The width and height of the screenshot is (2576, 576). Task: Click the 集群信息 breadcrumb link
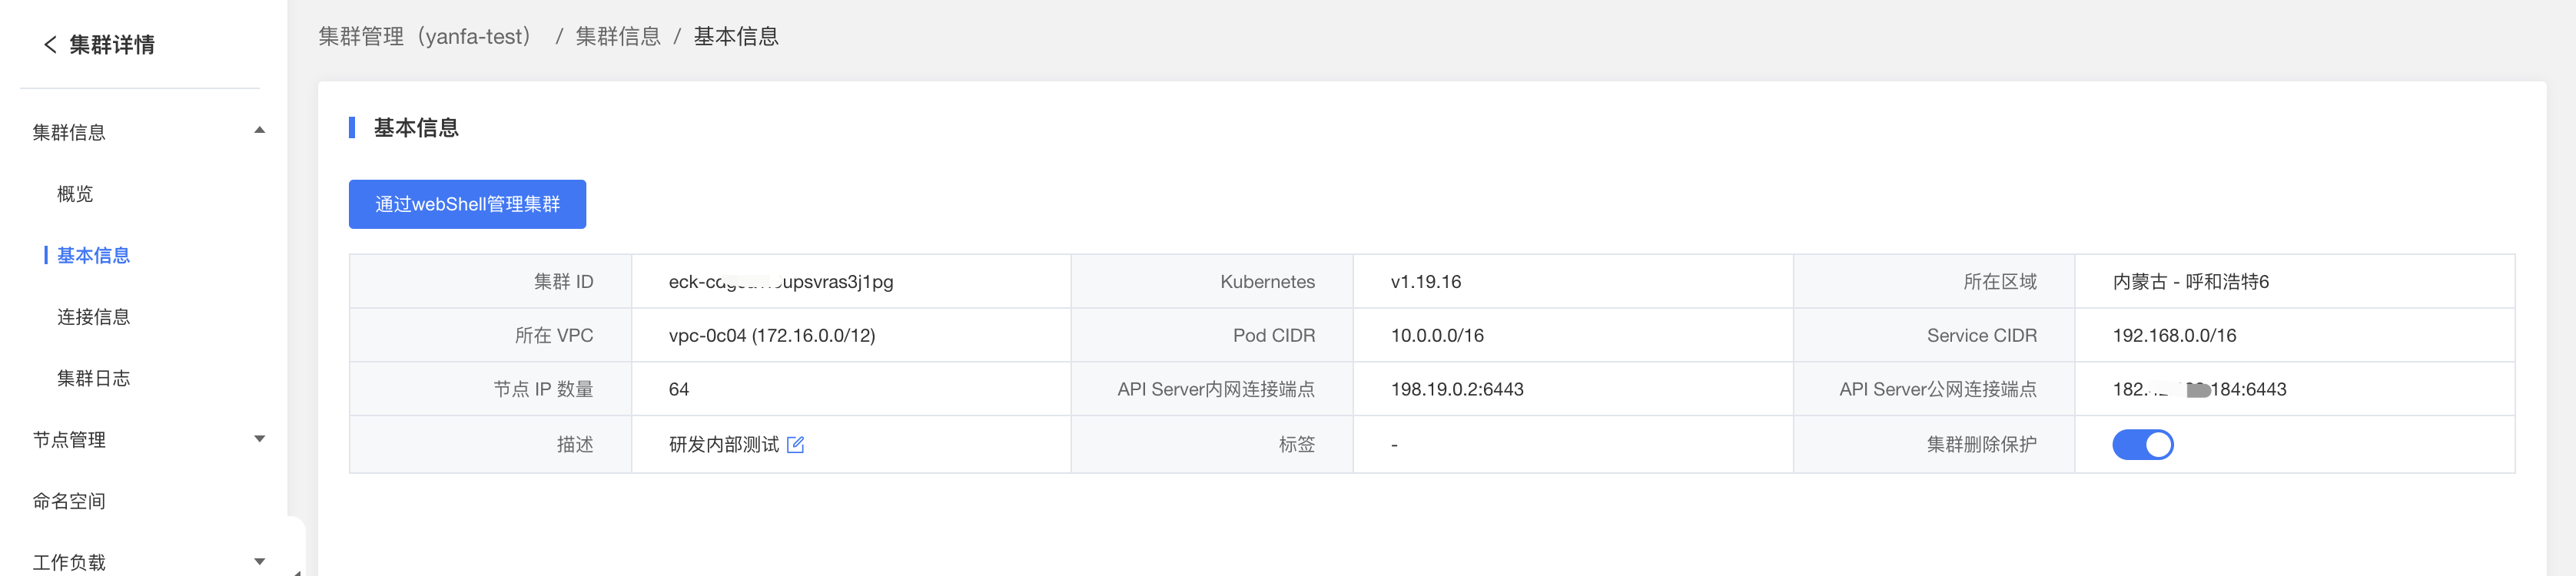618,37
